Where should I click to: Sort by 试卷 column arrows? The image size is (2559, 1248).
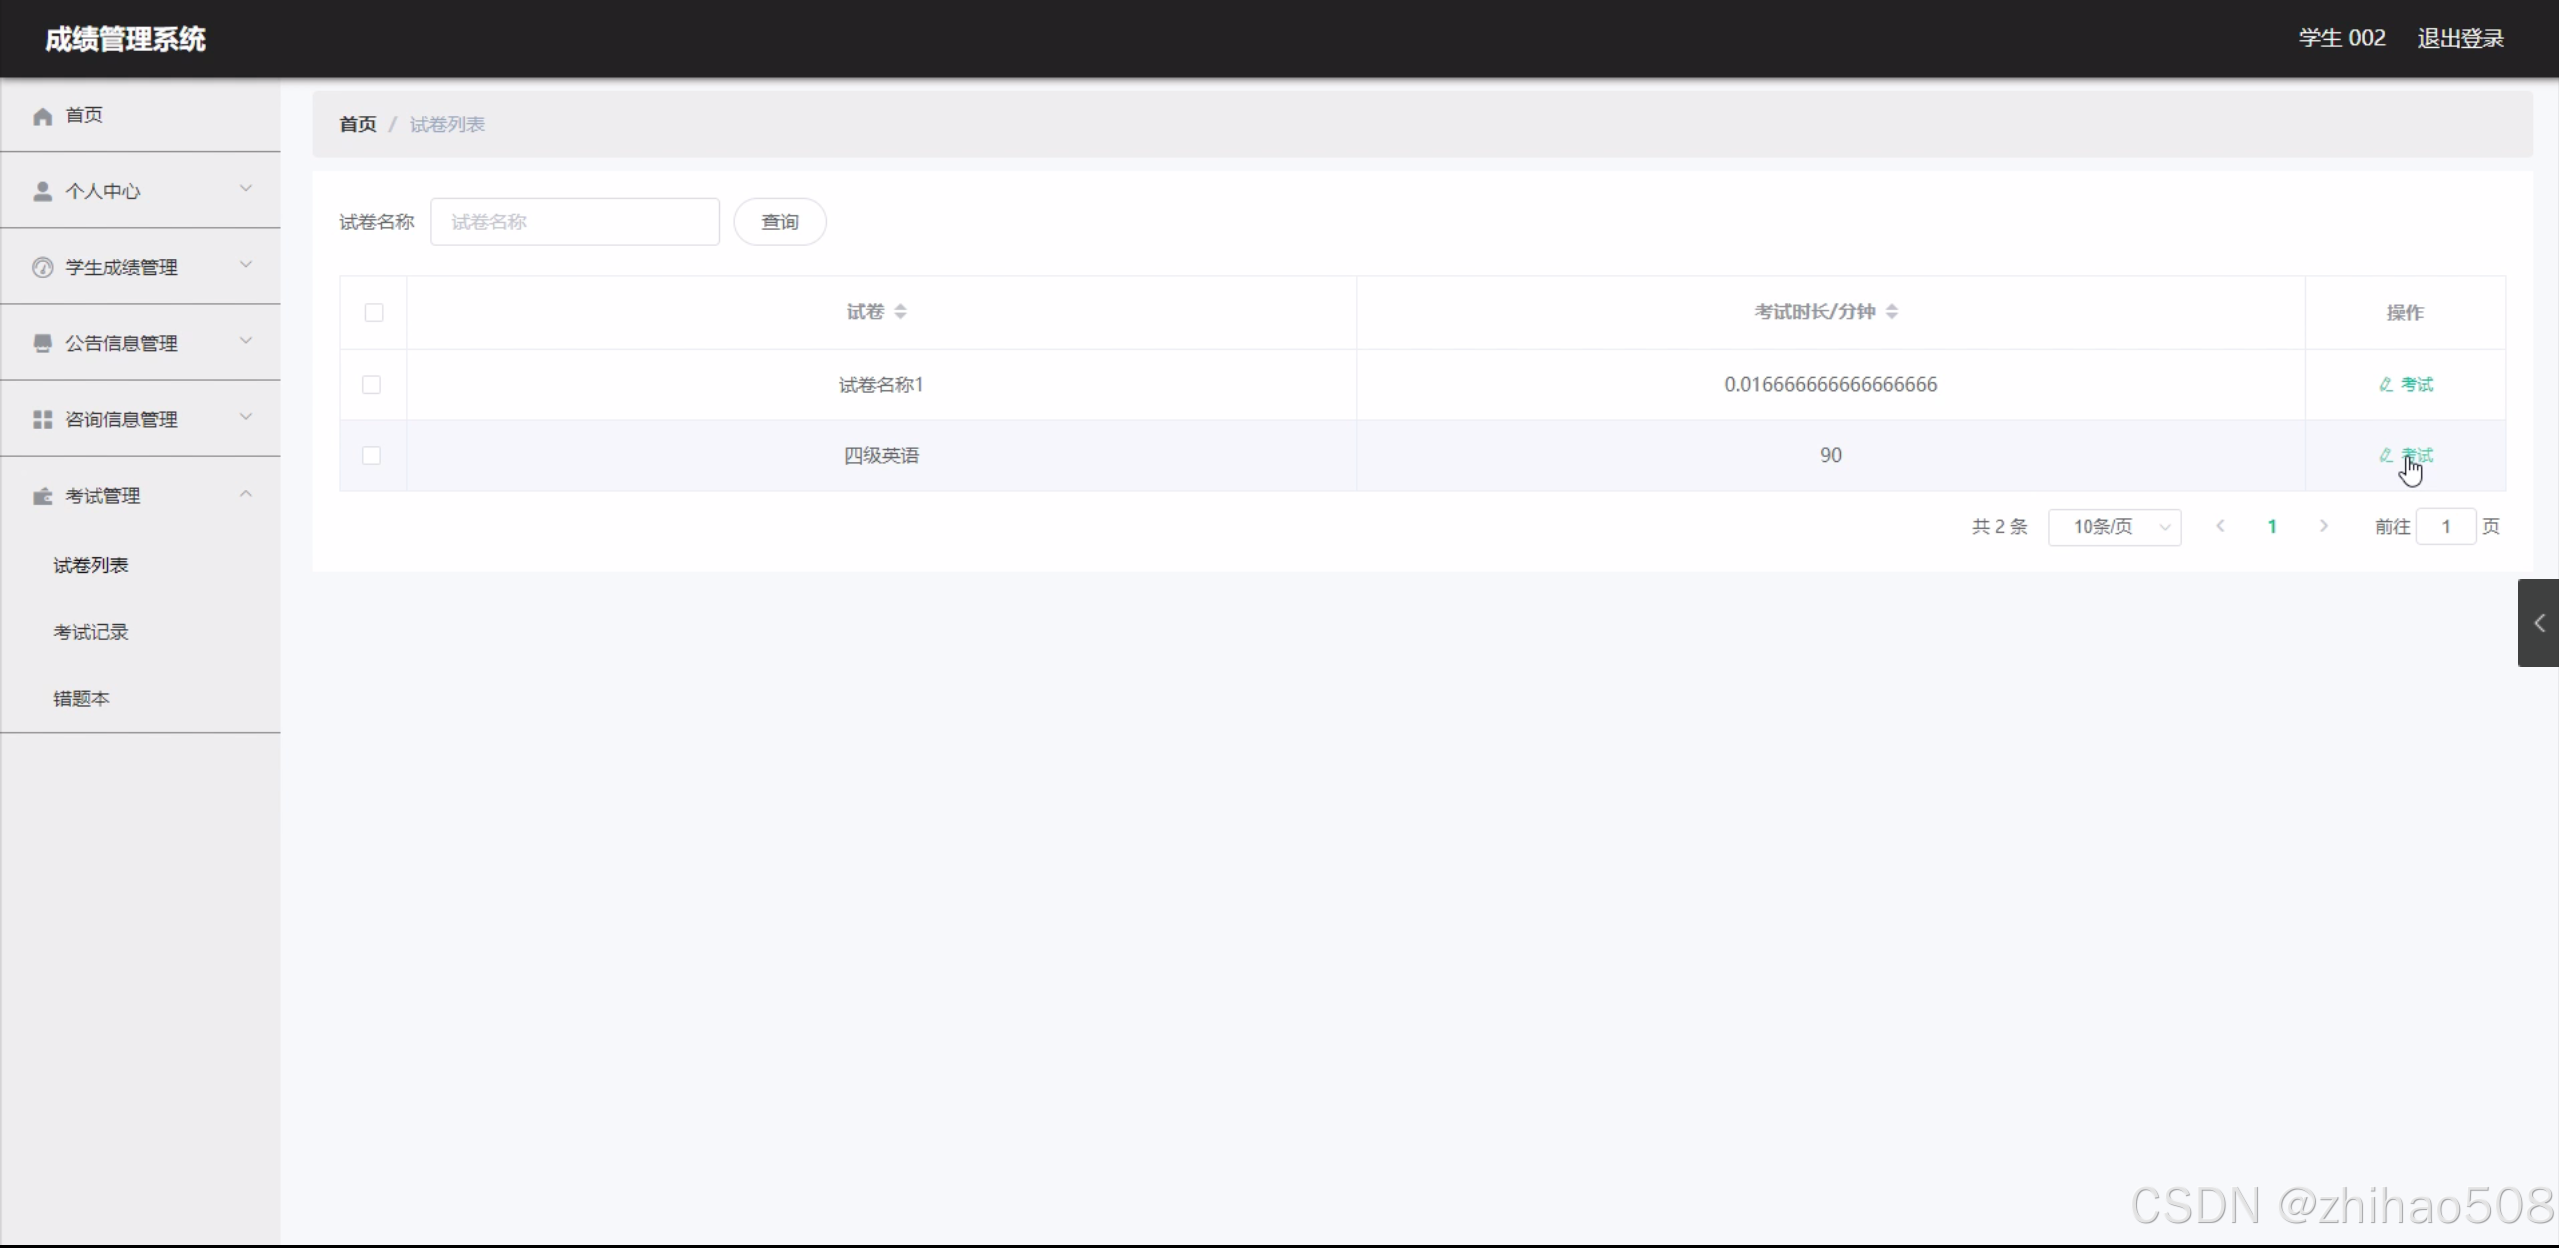click(900, 312)
